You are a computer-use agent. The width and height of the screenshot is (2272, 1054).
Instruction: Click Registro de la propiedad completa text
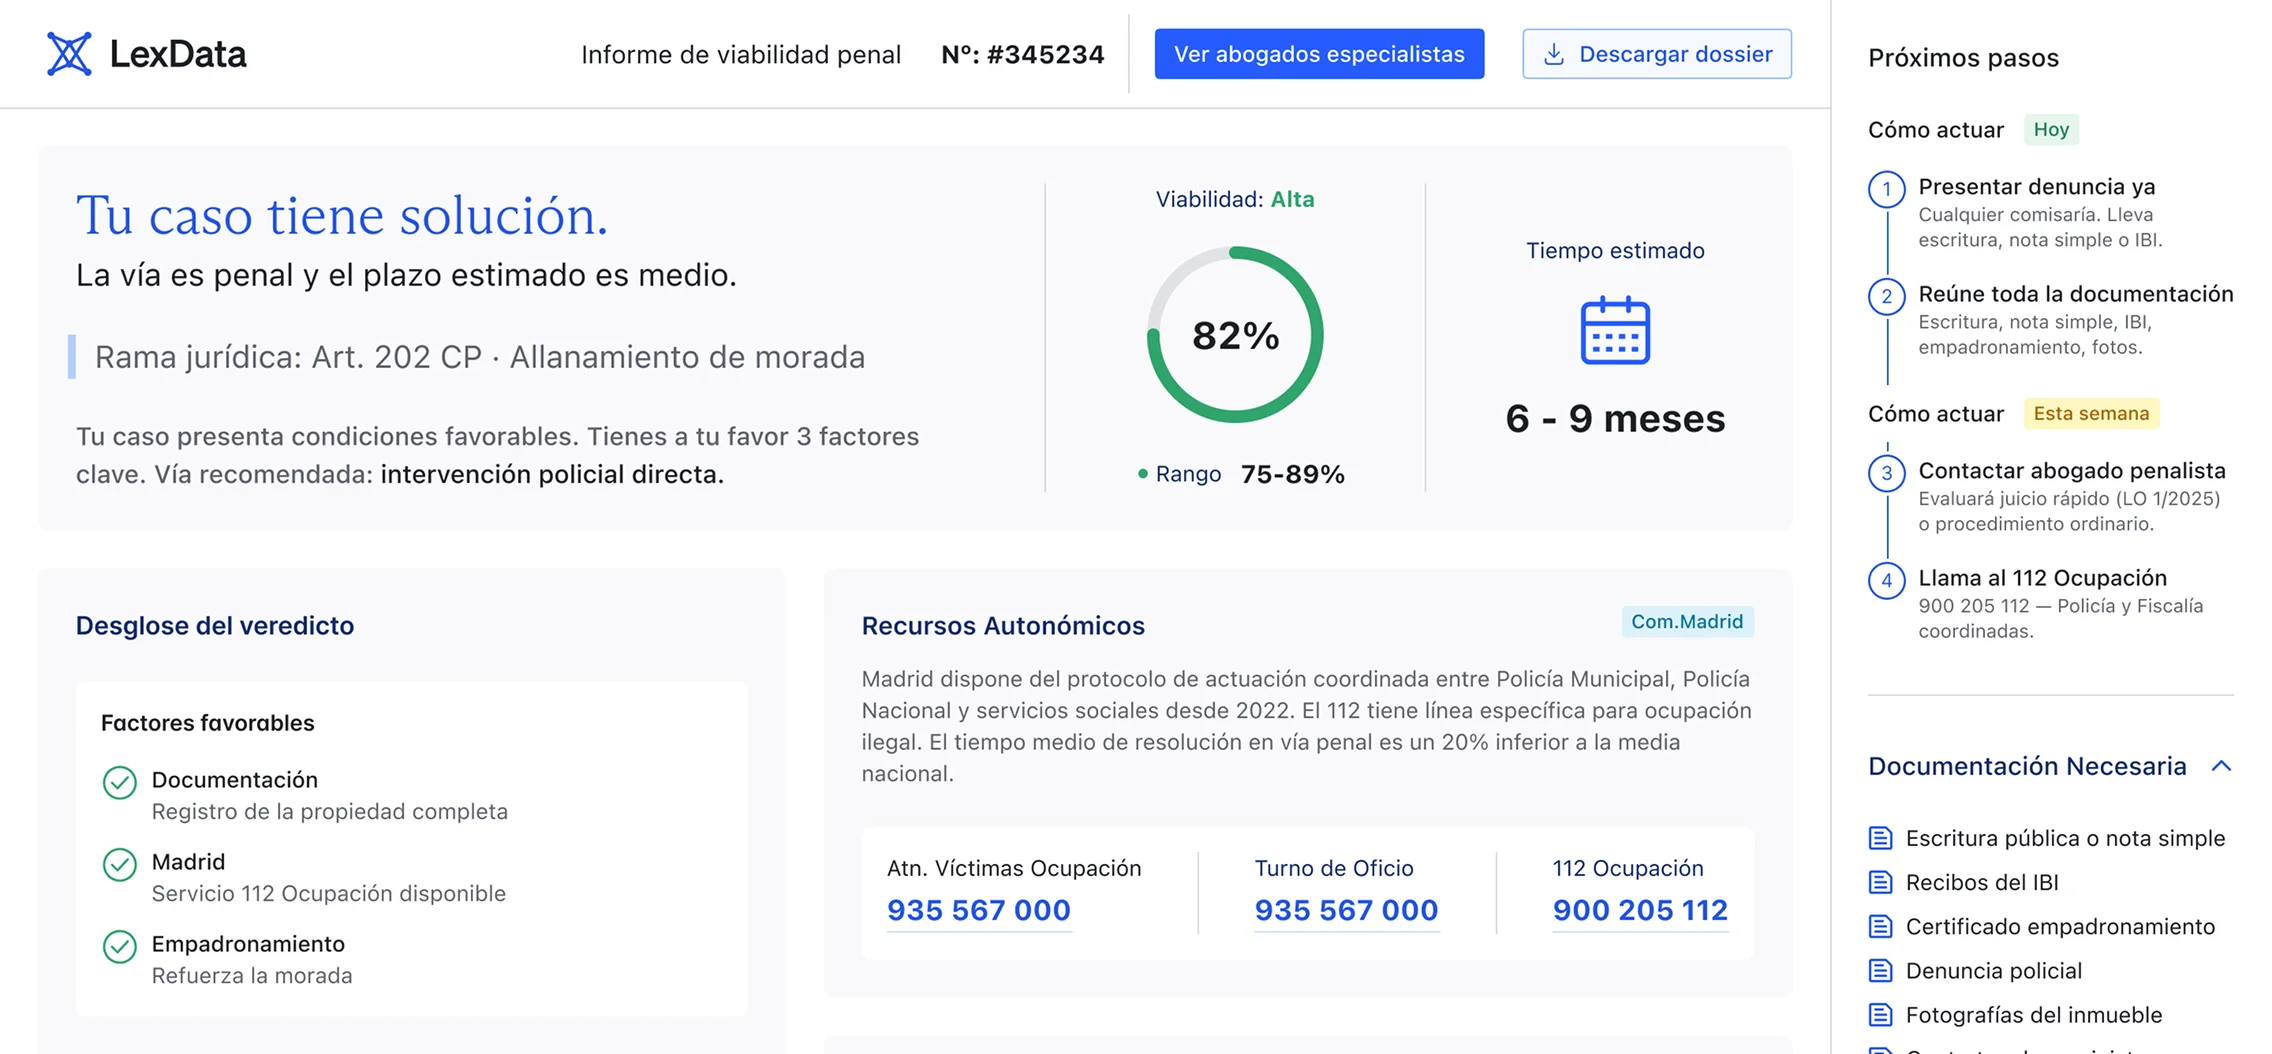(x=330, y=811)
